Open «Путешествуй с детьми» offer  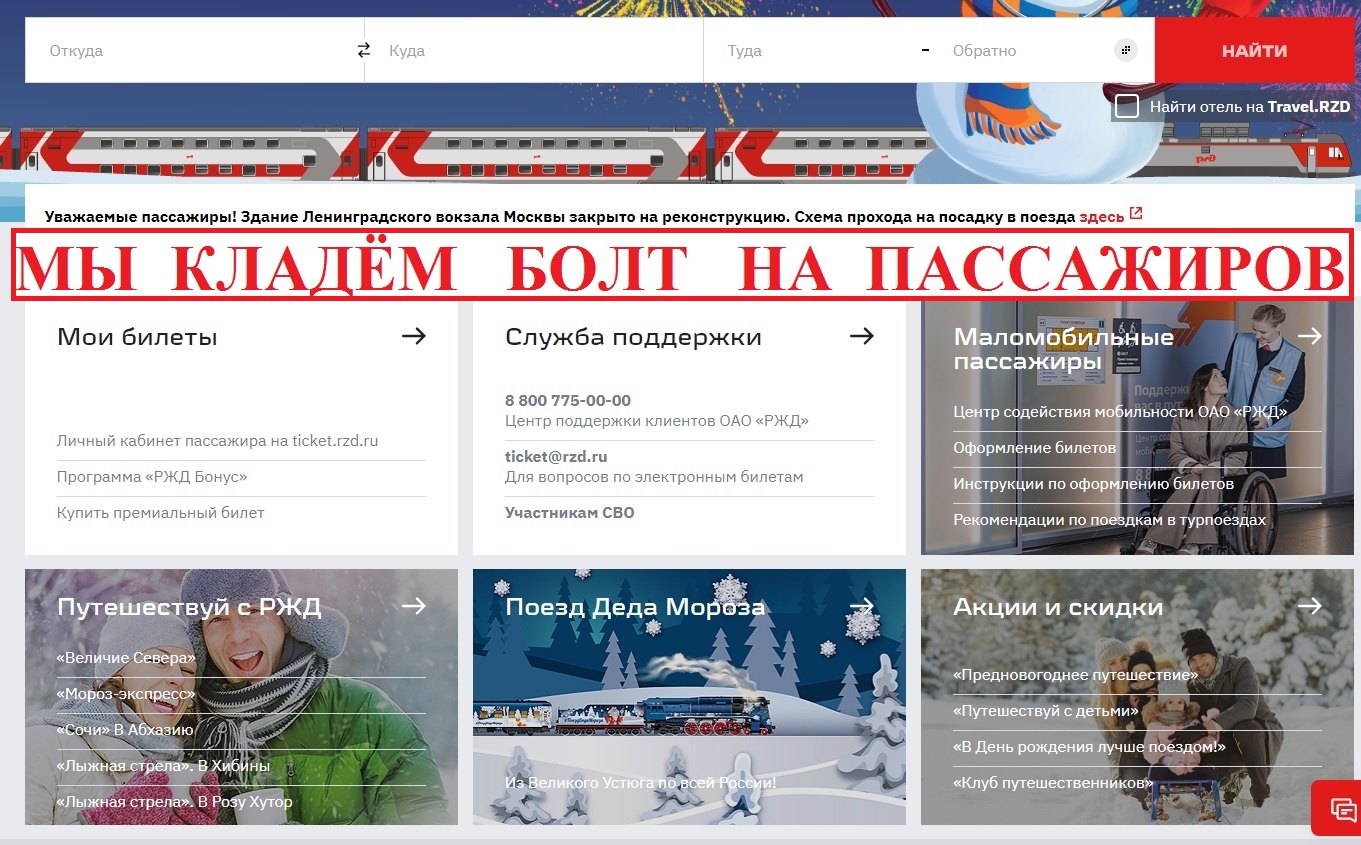[x=1046, y=711]
